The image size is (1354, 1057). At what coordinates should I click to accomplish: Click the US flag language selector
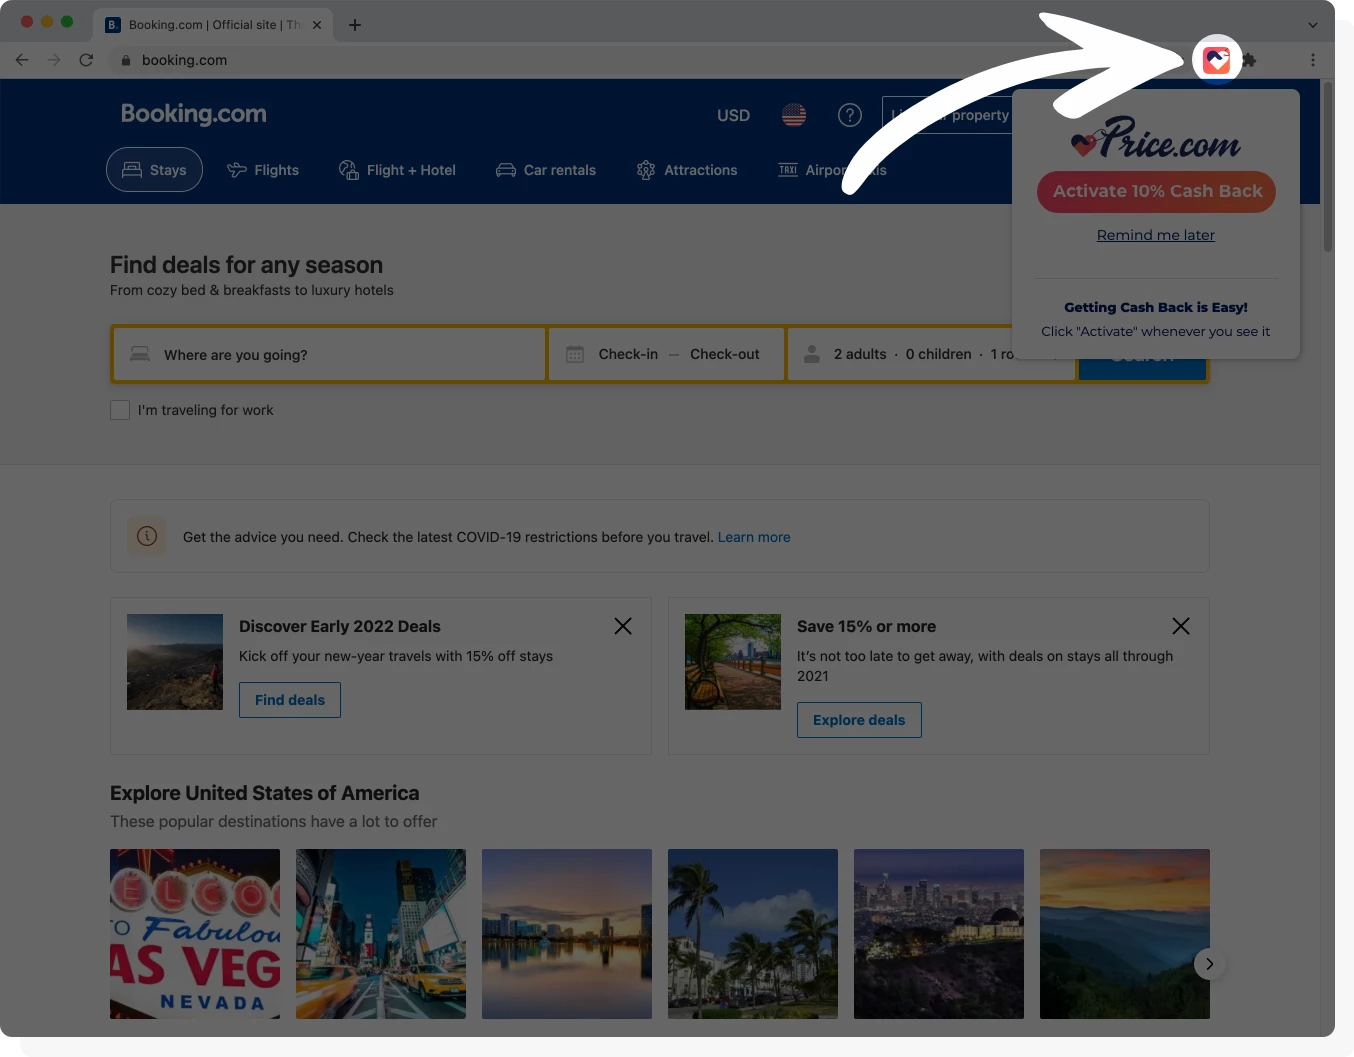click(793, 115)
